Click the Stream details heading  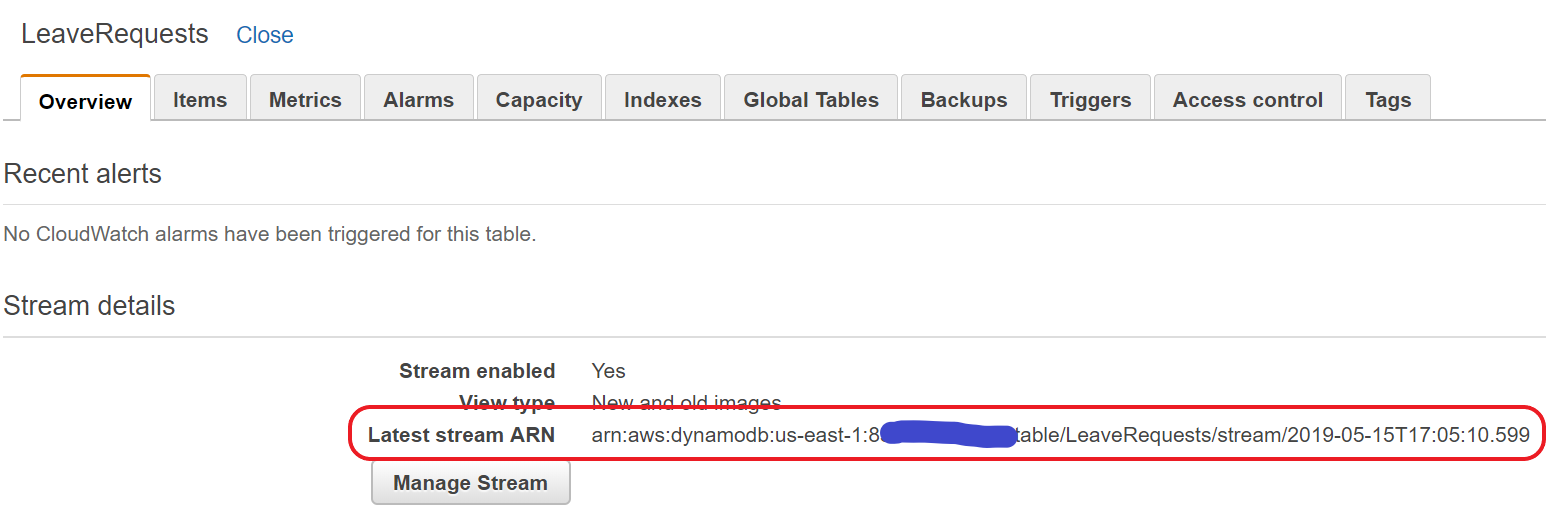pyautogui.click(x=89, y=306)
